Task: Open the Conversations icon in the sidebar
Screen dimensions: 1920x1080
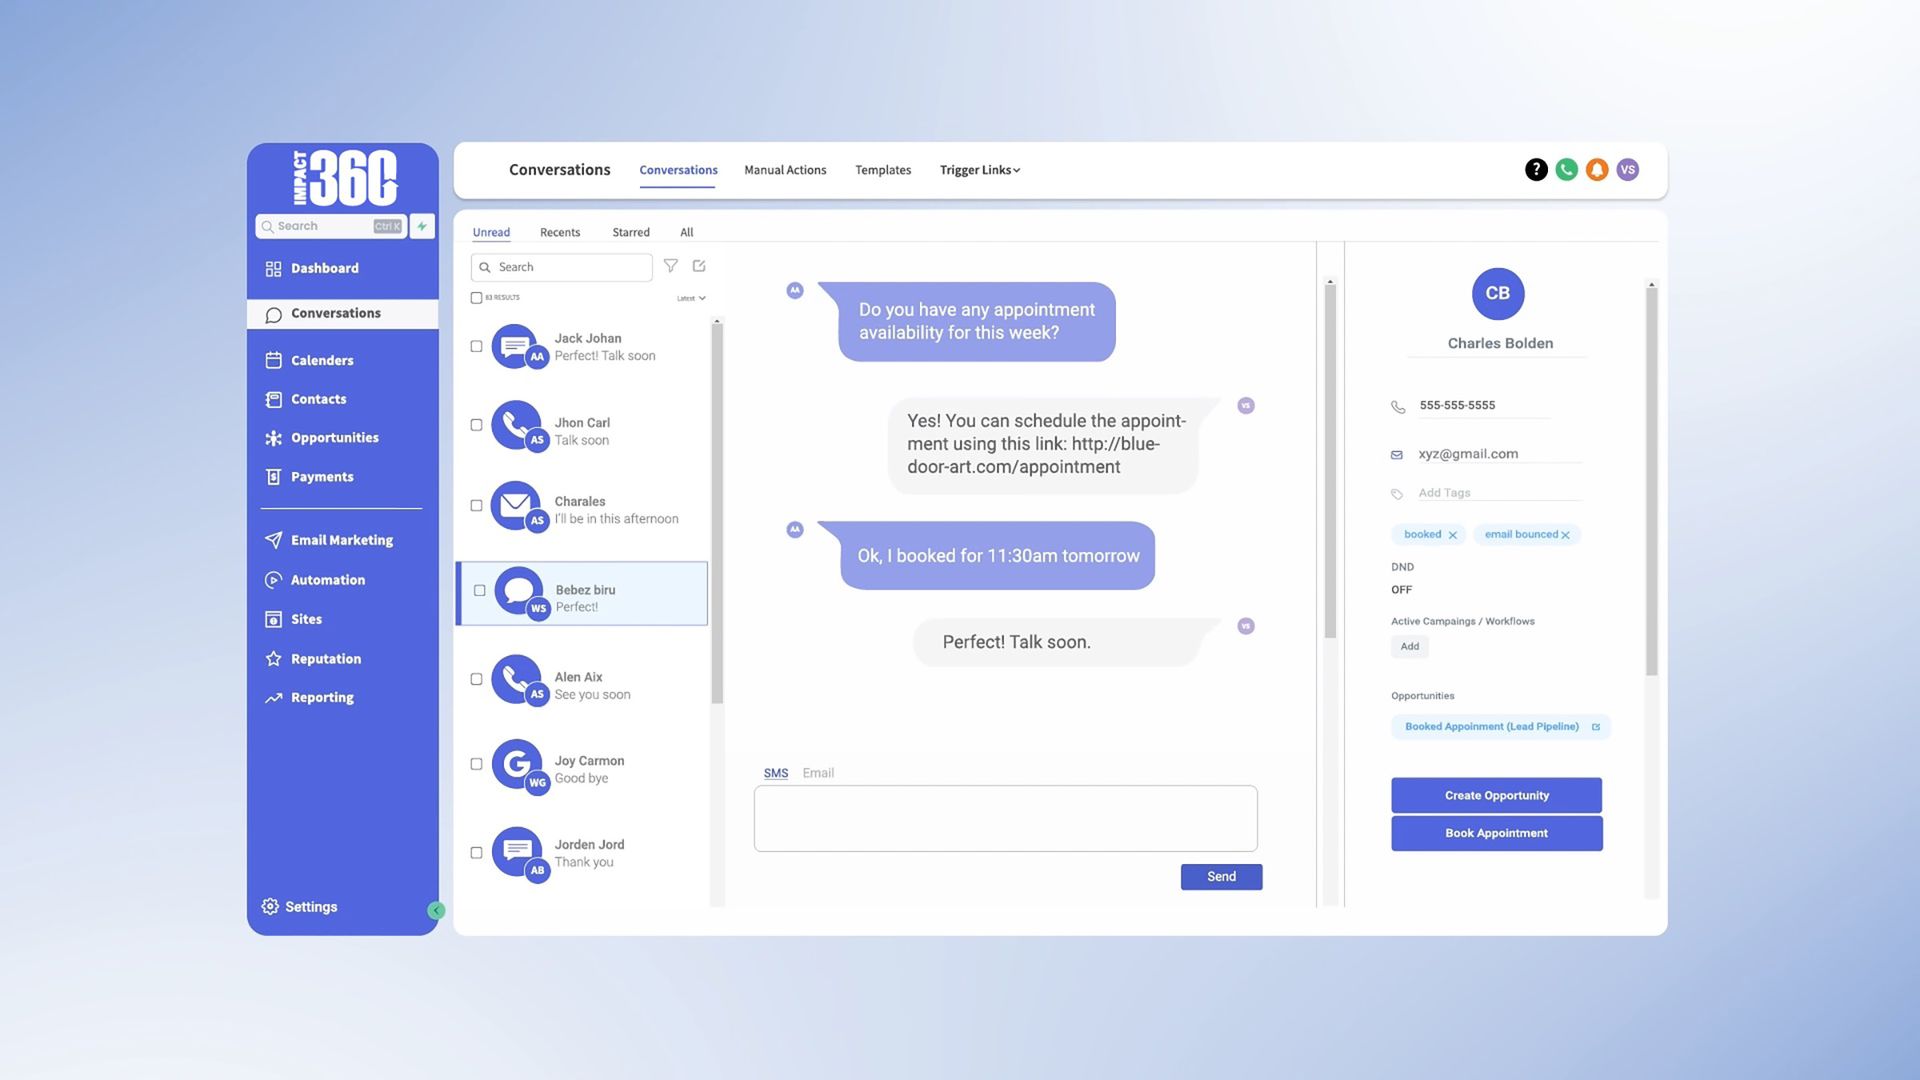Action: [274, 313]
